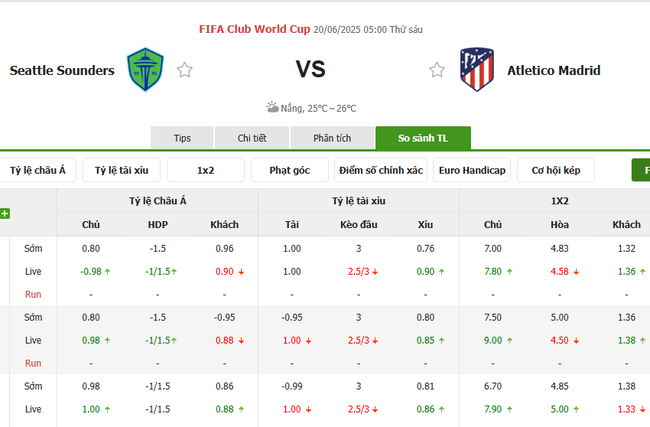Show Phạt góc odds
Screen dimensions: 650x427
289,170
